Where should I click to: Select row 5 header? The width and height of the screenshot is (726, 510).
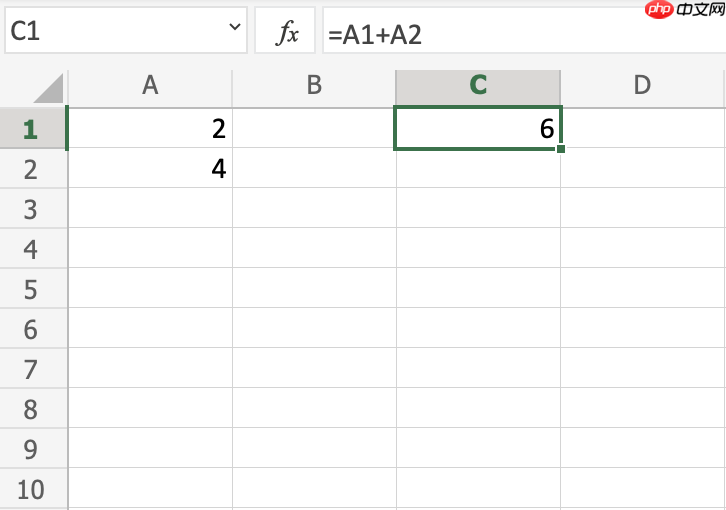[30, 289]
